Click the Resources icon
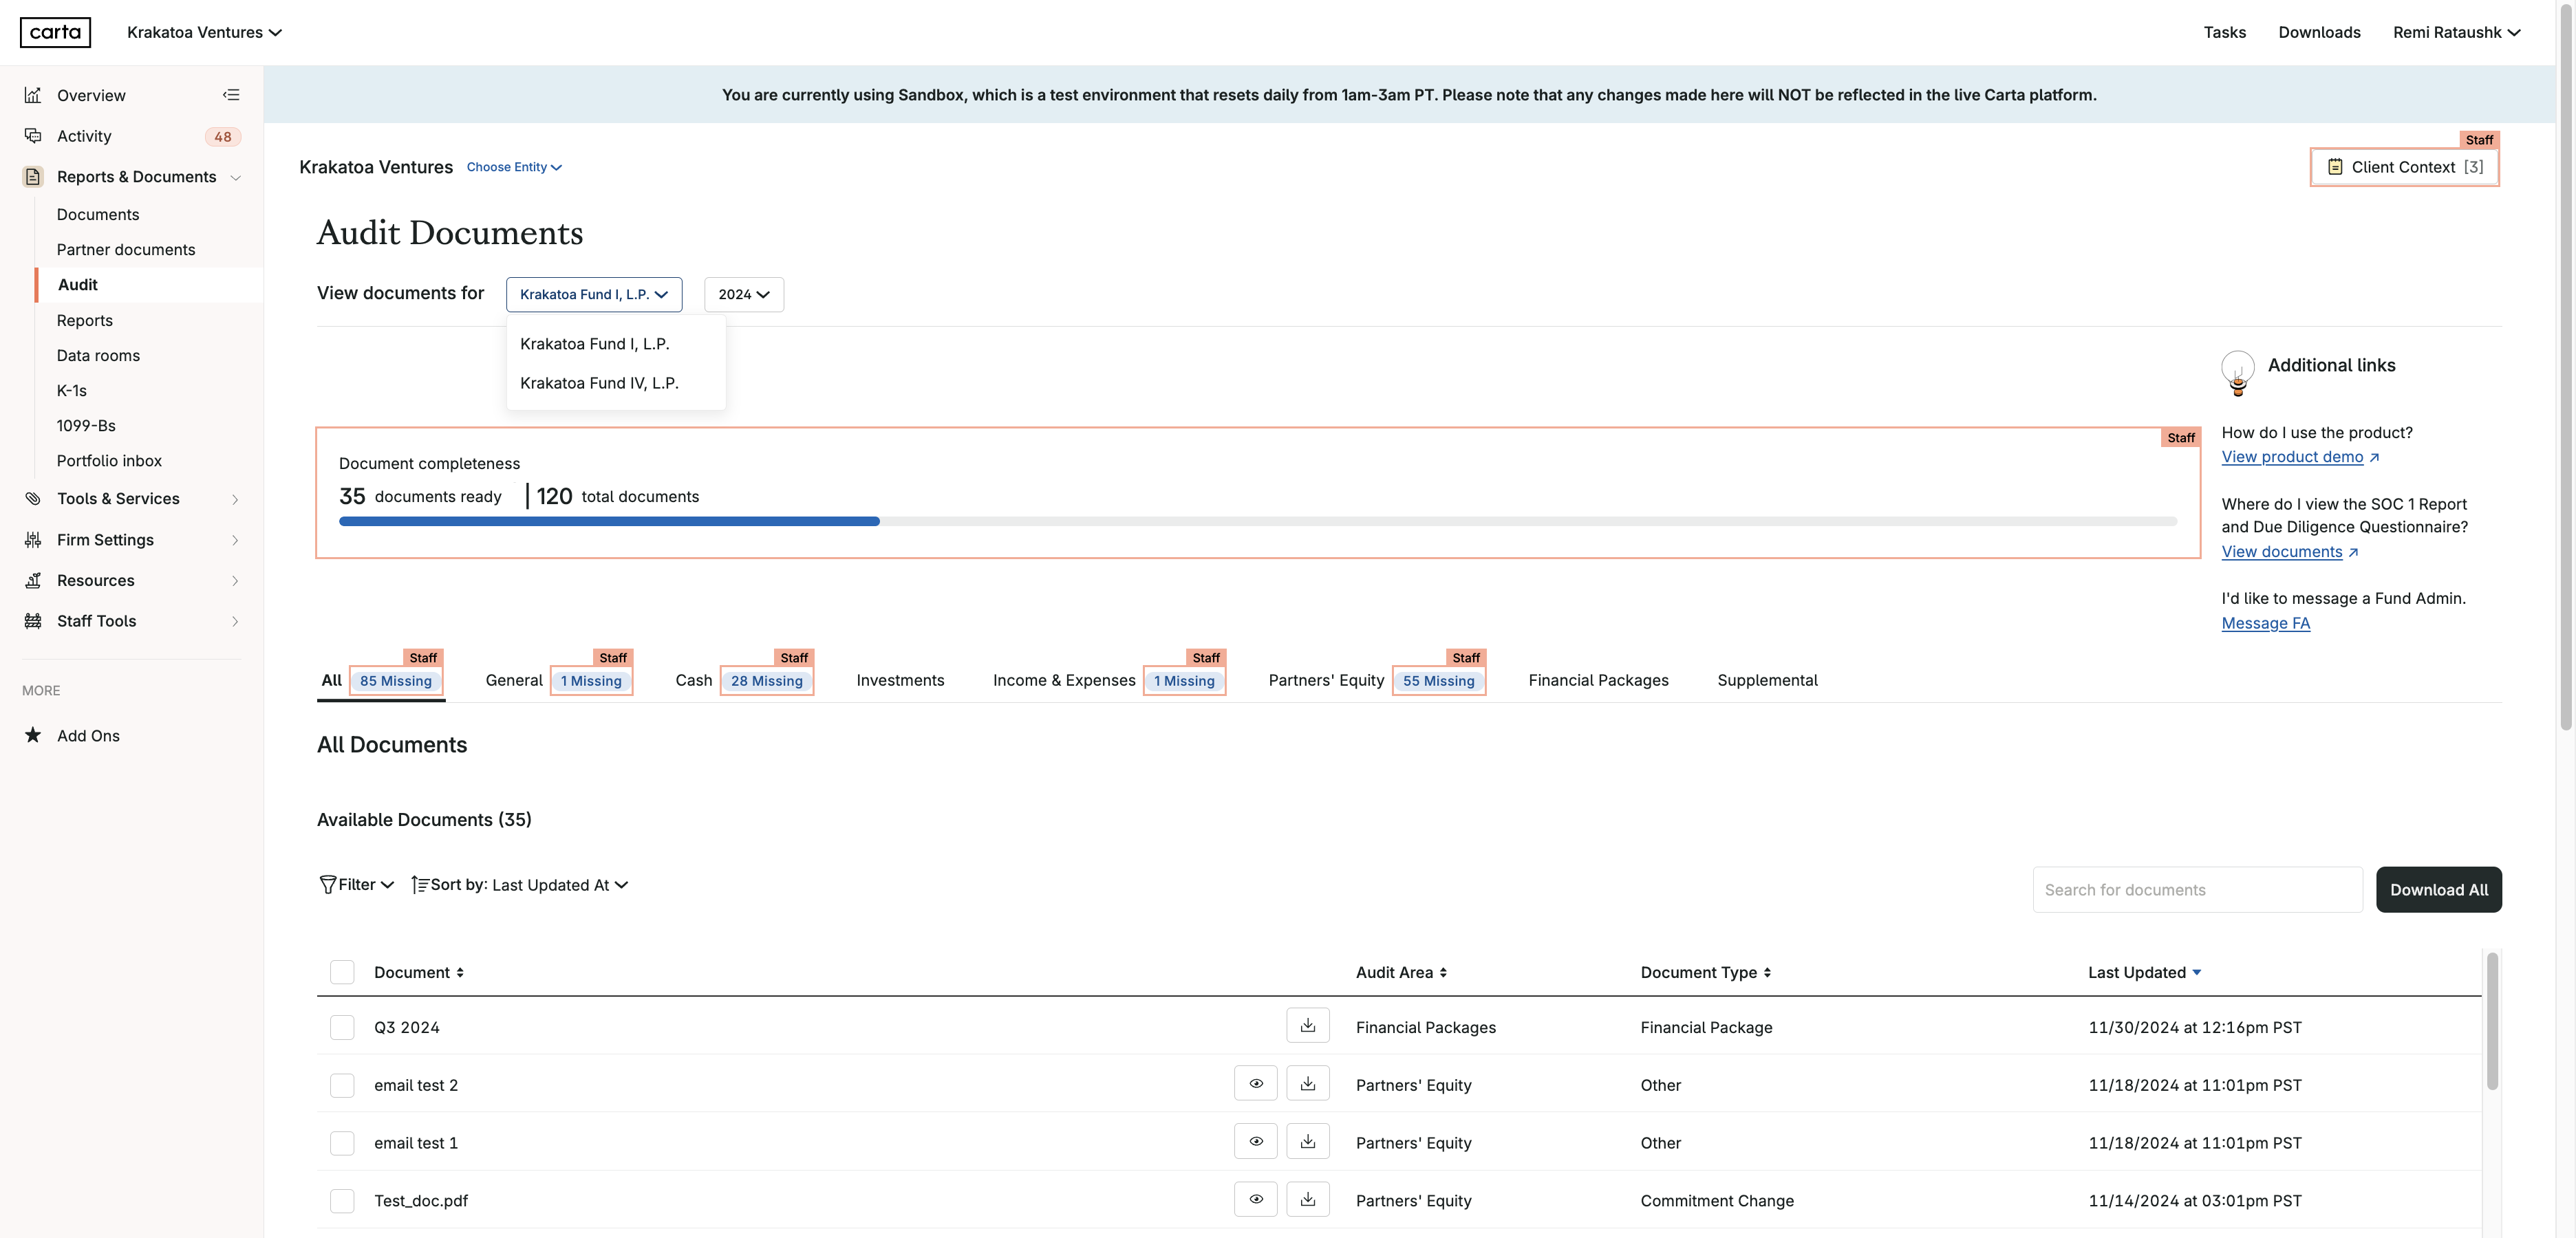This screenshot has width=2576, height=1238. (33, 581)
